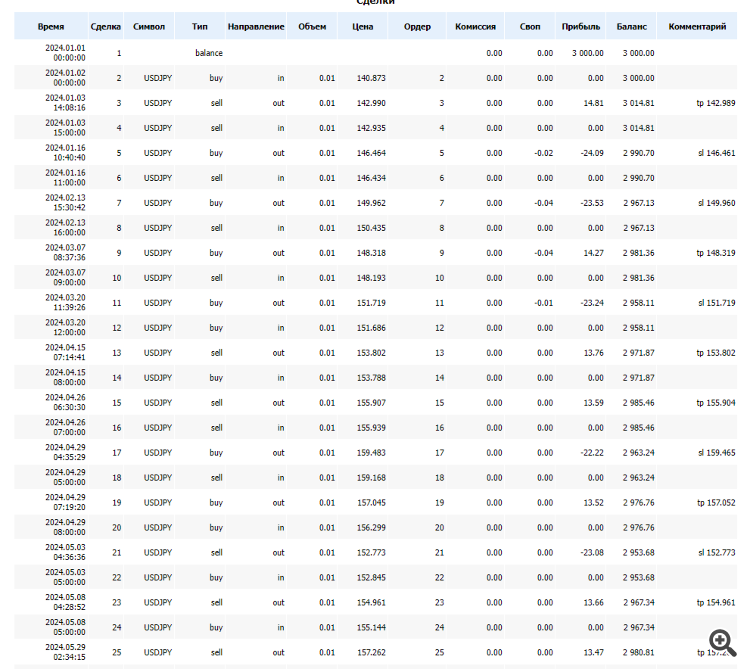Click the comment 'tp 153.802'

click(716, 353)
